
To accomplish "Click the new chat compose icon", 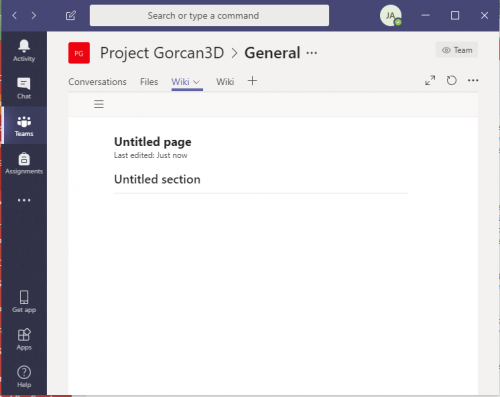I will coord(71,15).
